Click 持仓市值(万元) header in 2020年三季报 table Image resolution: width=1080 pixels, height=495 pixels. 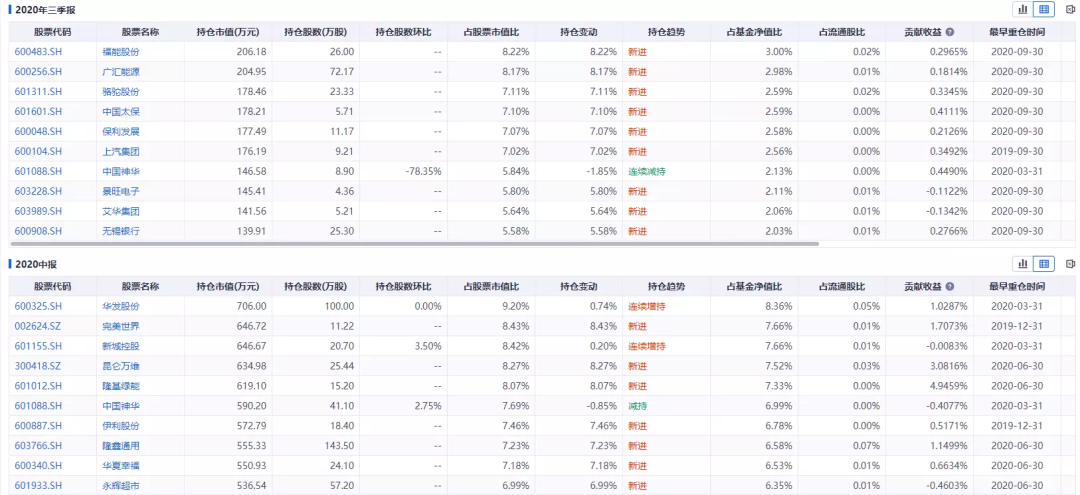228,32
